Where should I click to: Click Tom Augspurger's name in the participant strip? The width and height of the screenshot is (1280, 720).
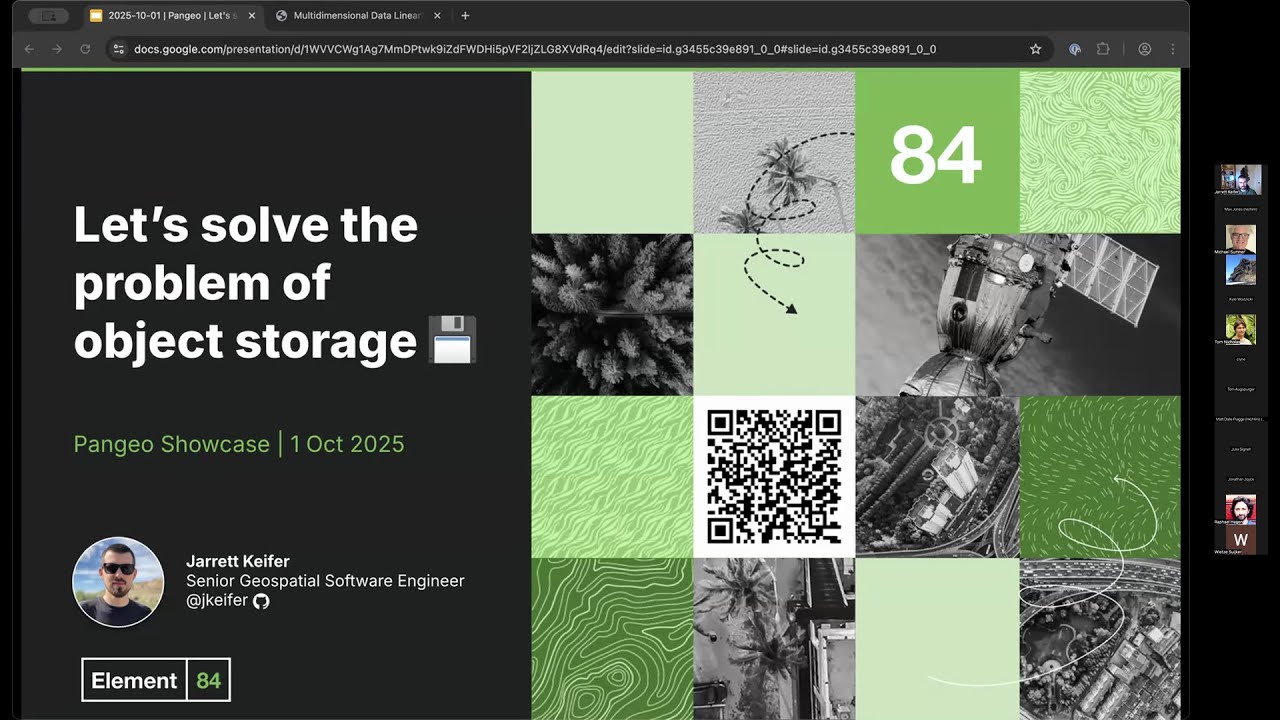click(1240, 389)
